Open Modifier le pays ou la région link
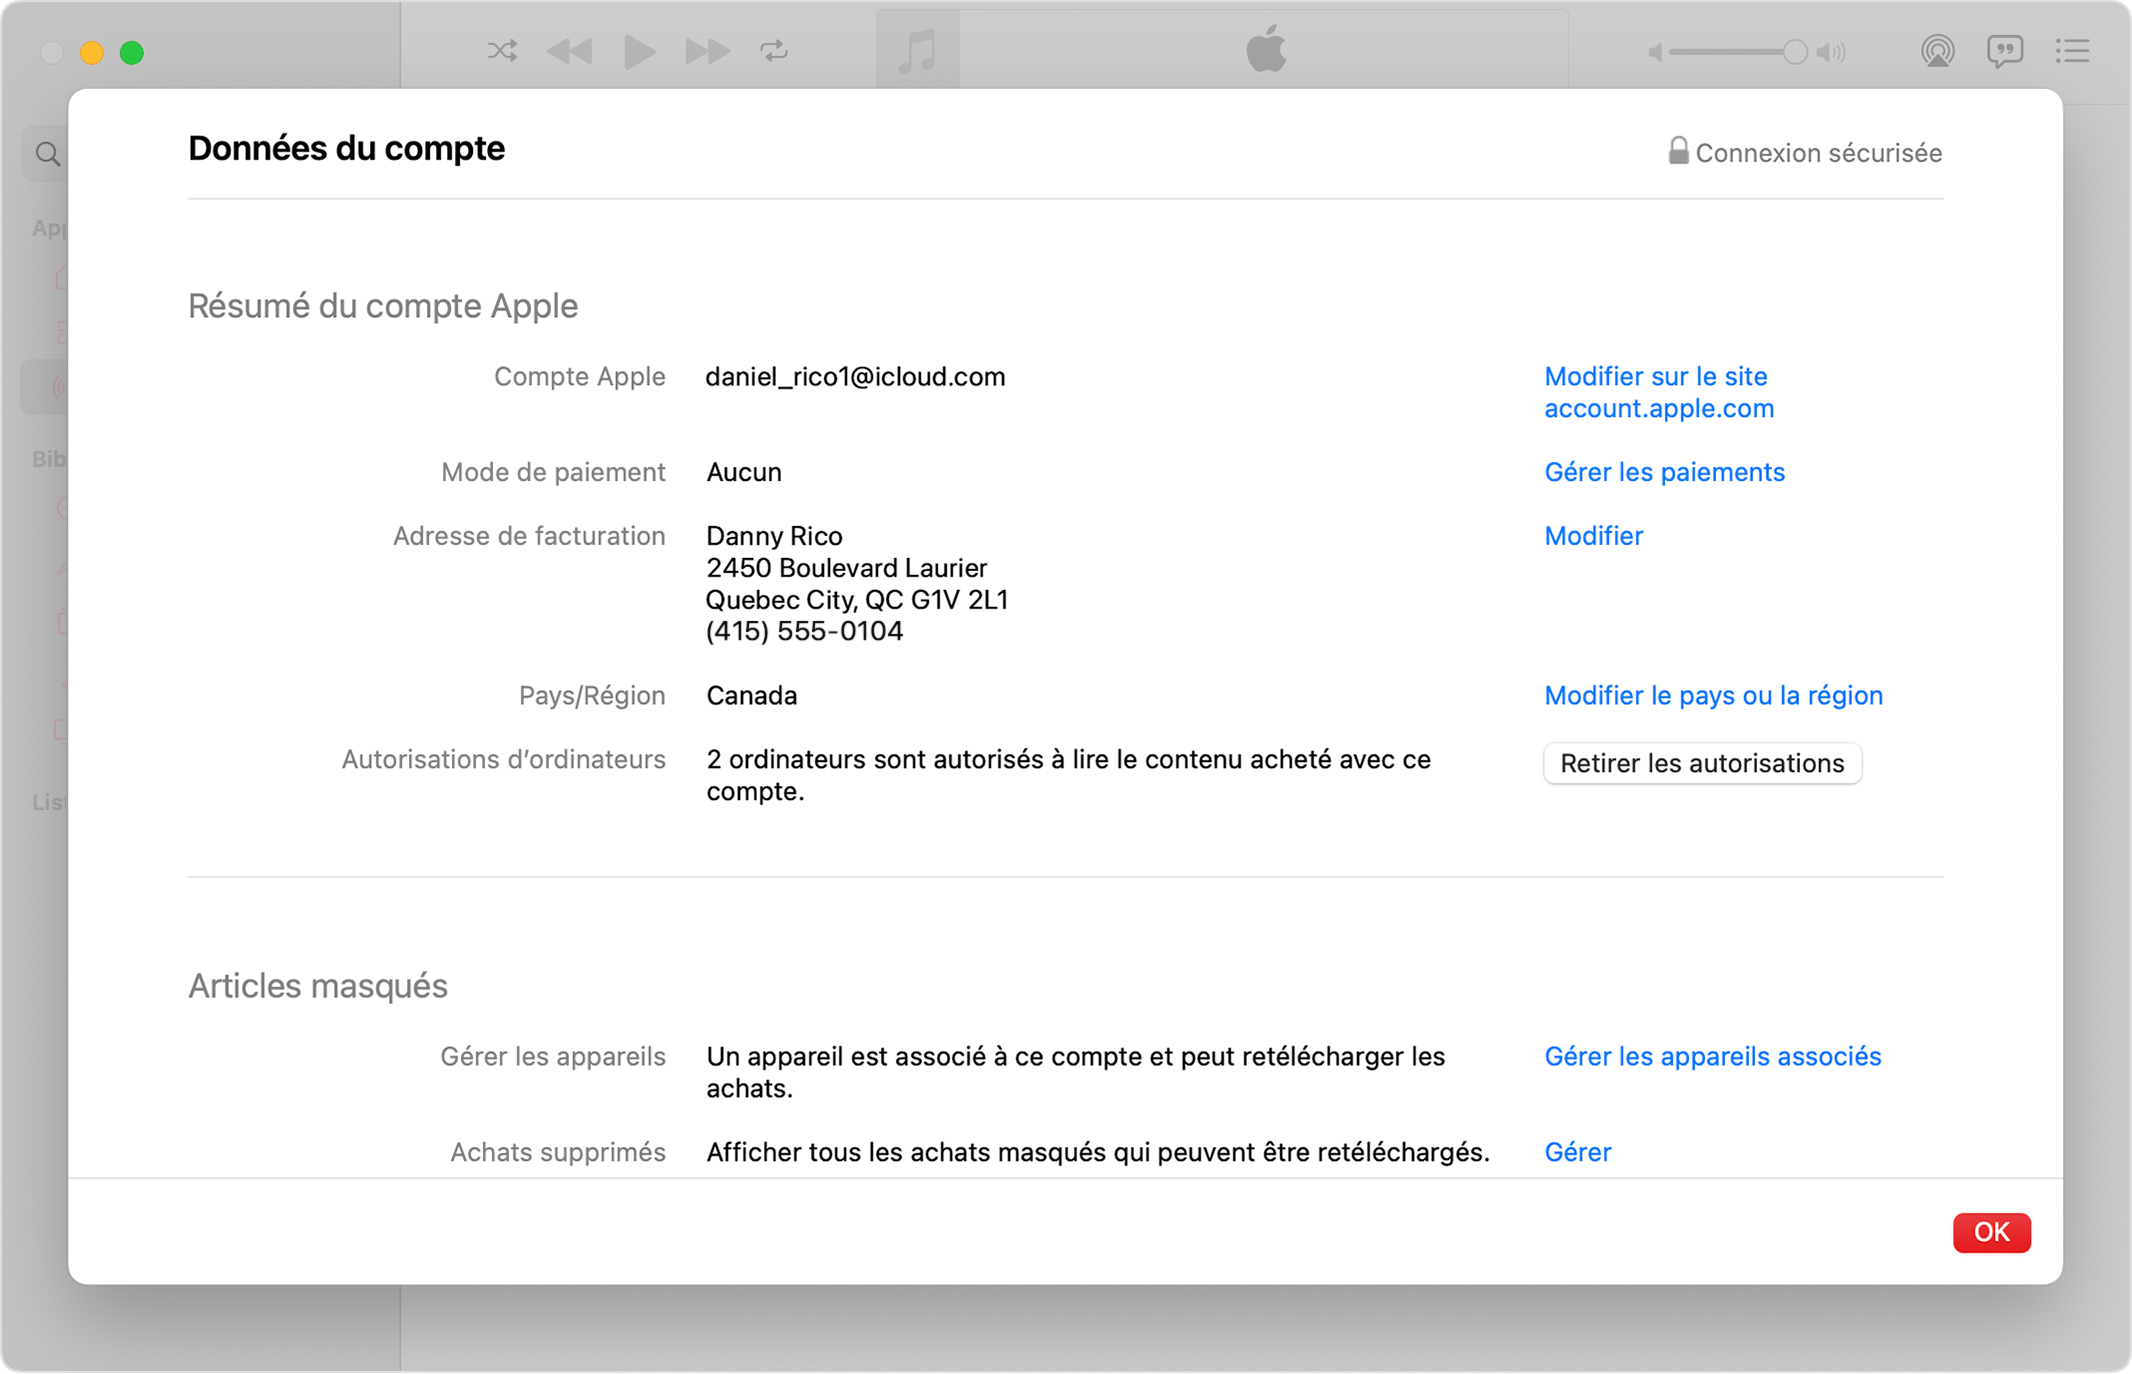This screenshot has height=1374, width=2132. (1713, 695)
